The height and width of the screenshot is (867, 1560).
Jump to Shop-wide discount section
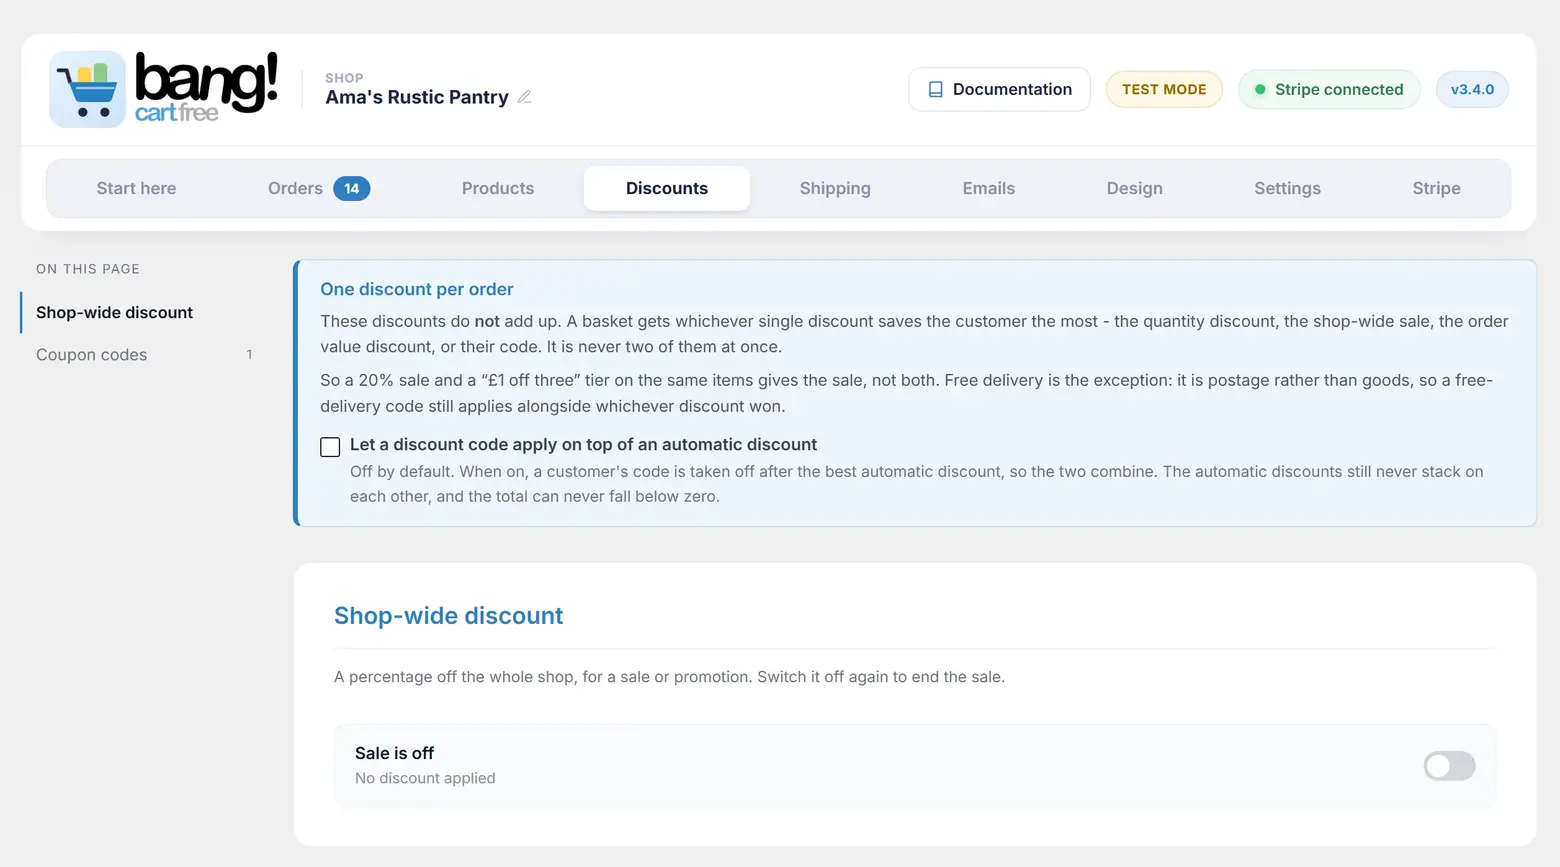tap(114, 312)
